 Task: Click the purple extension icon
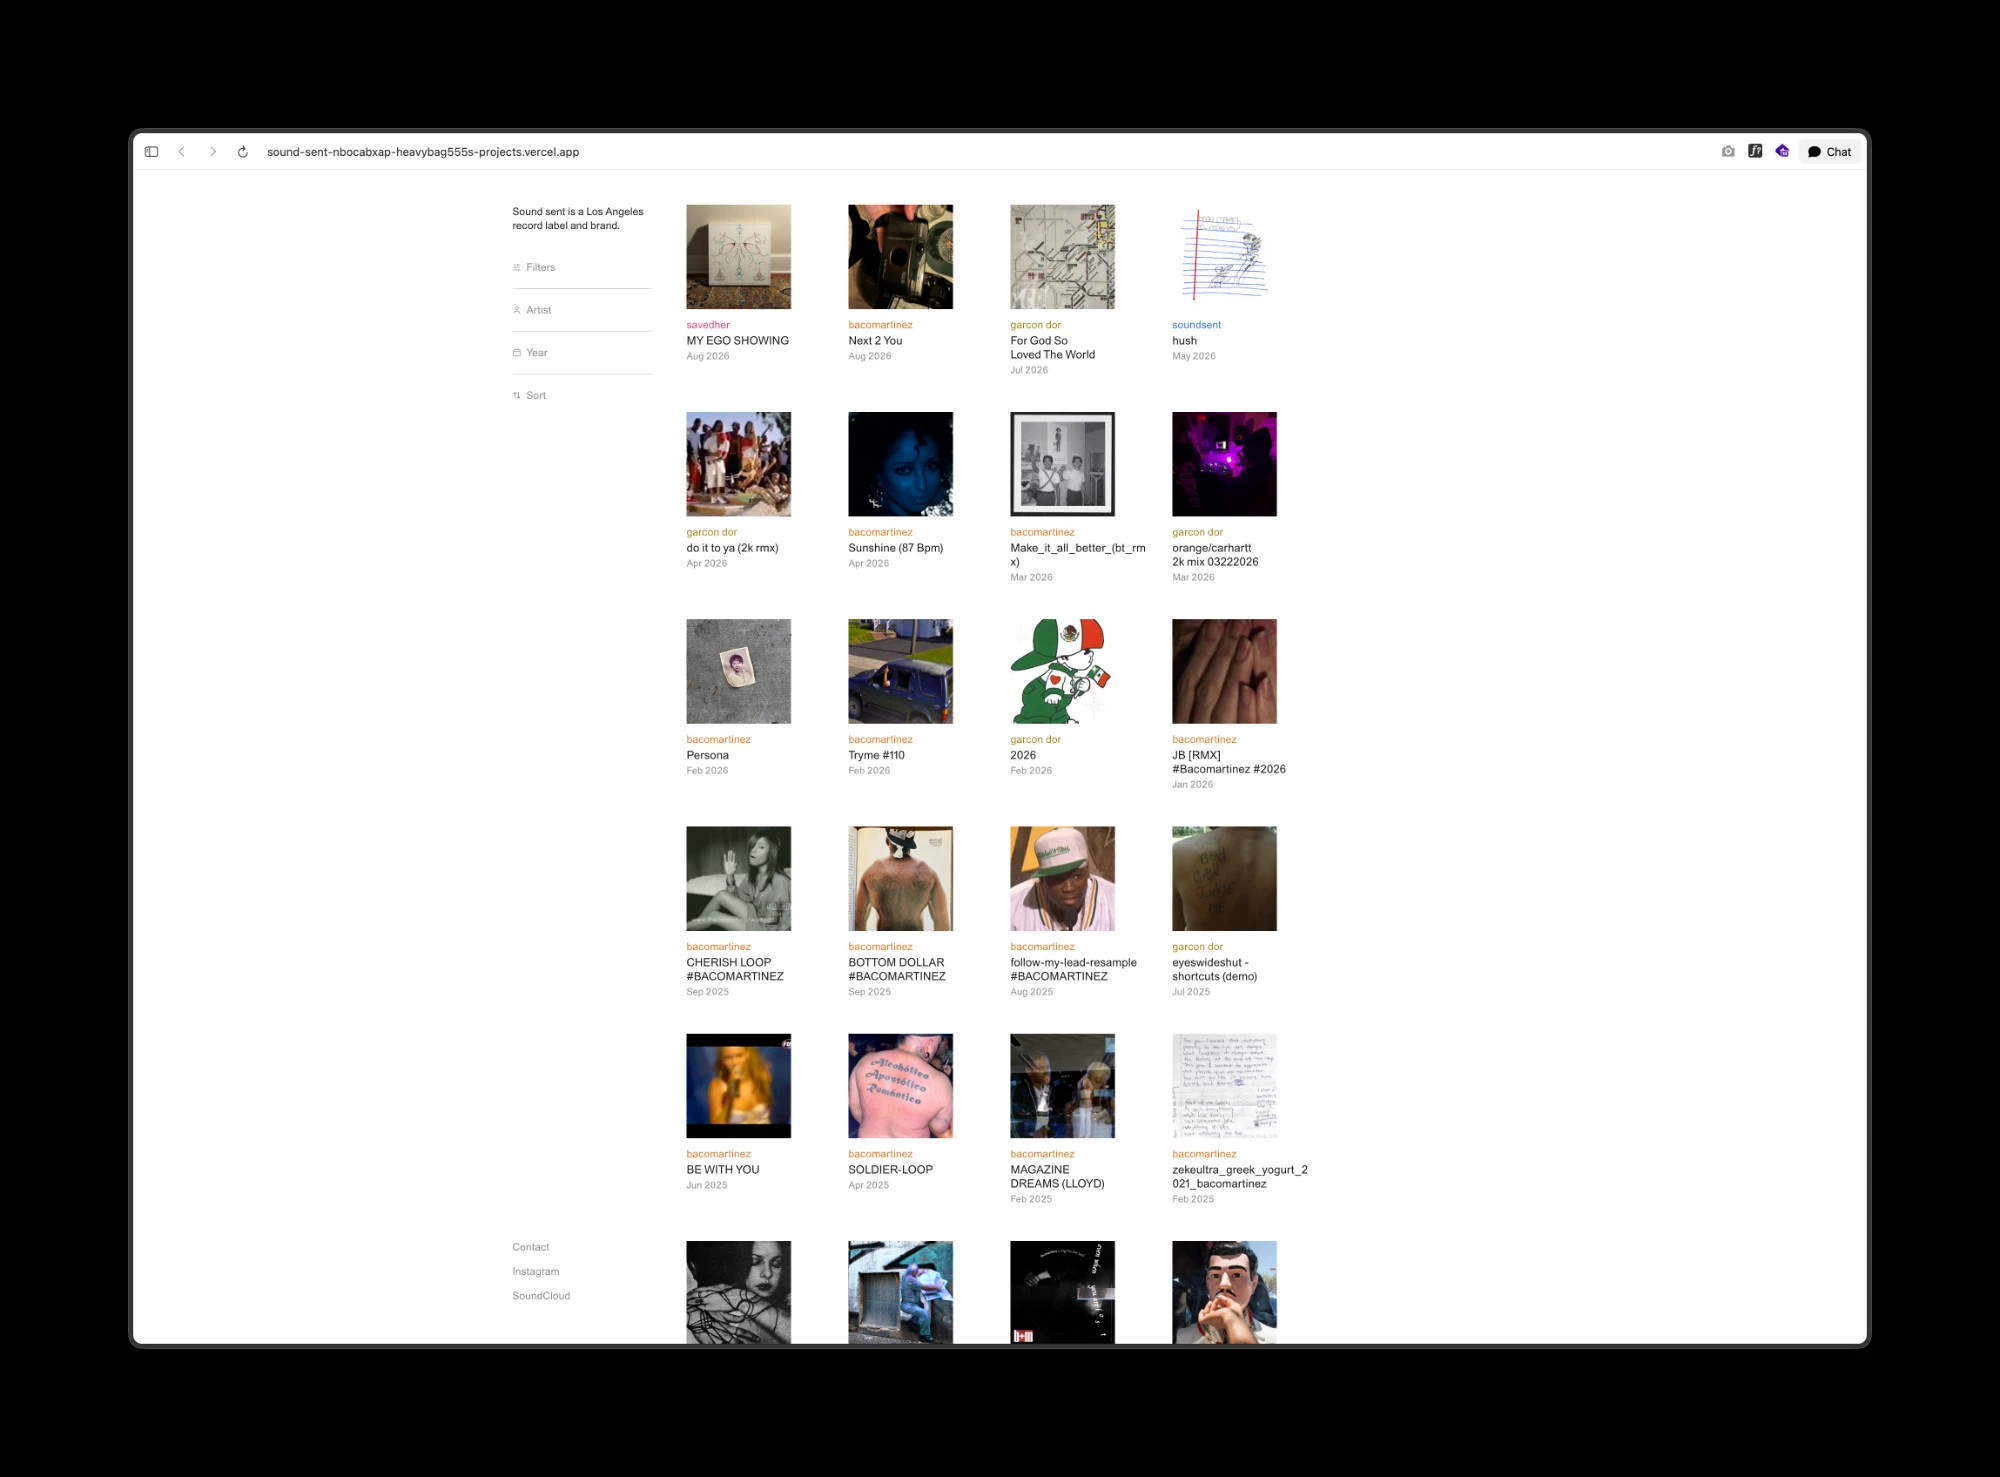(1782, 151)
